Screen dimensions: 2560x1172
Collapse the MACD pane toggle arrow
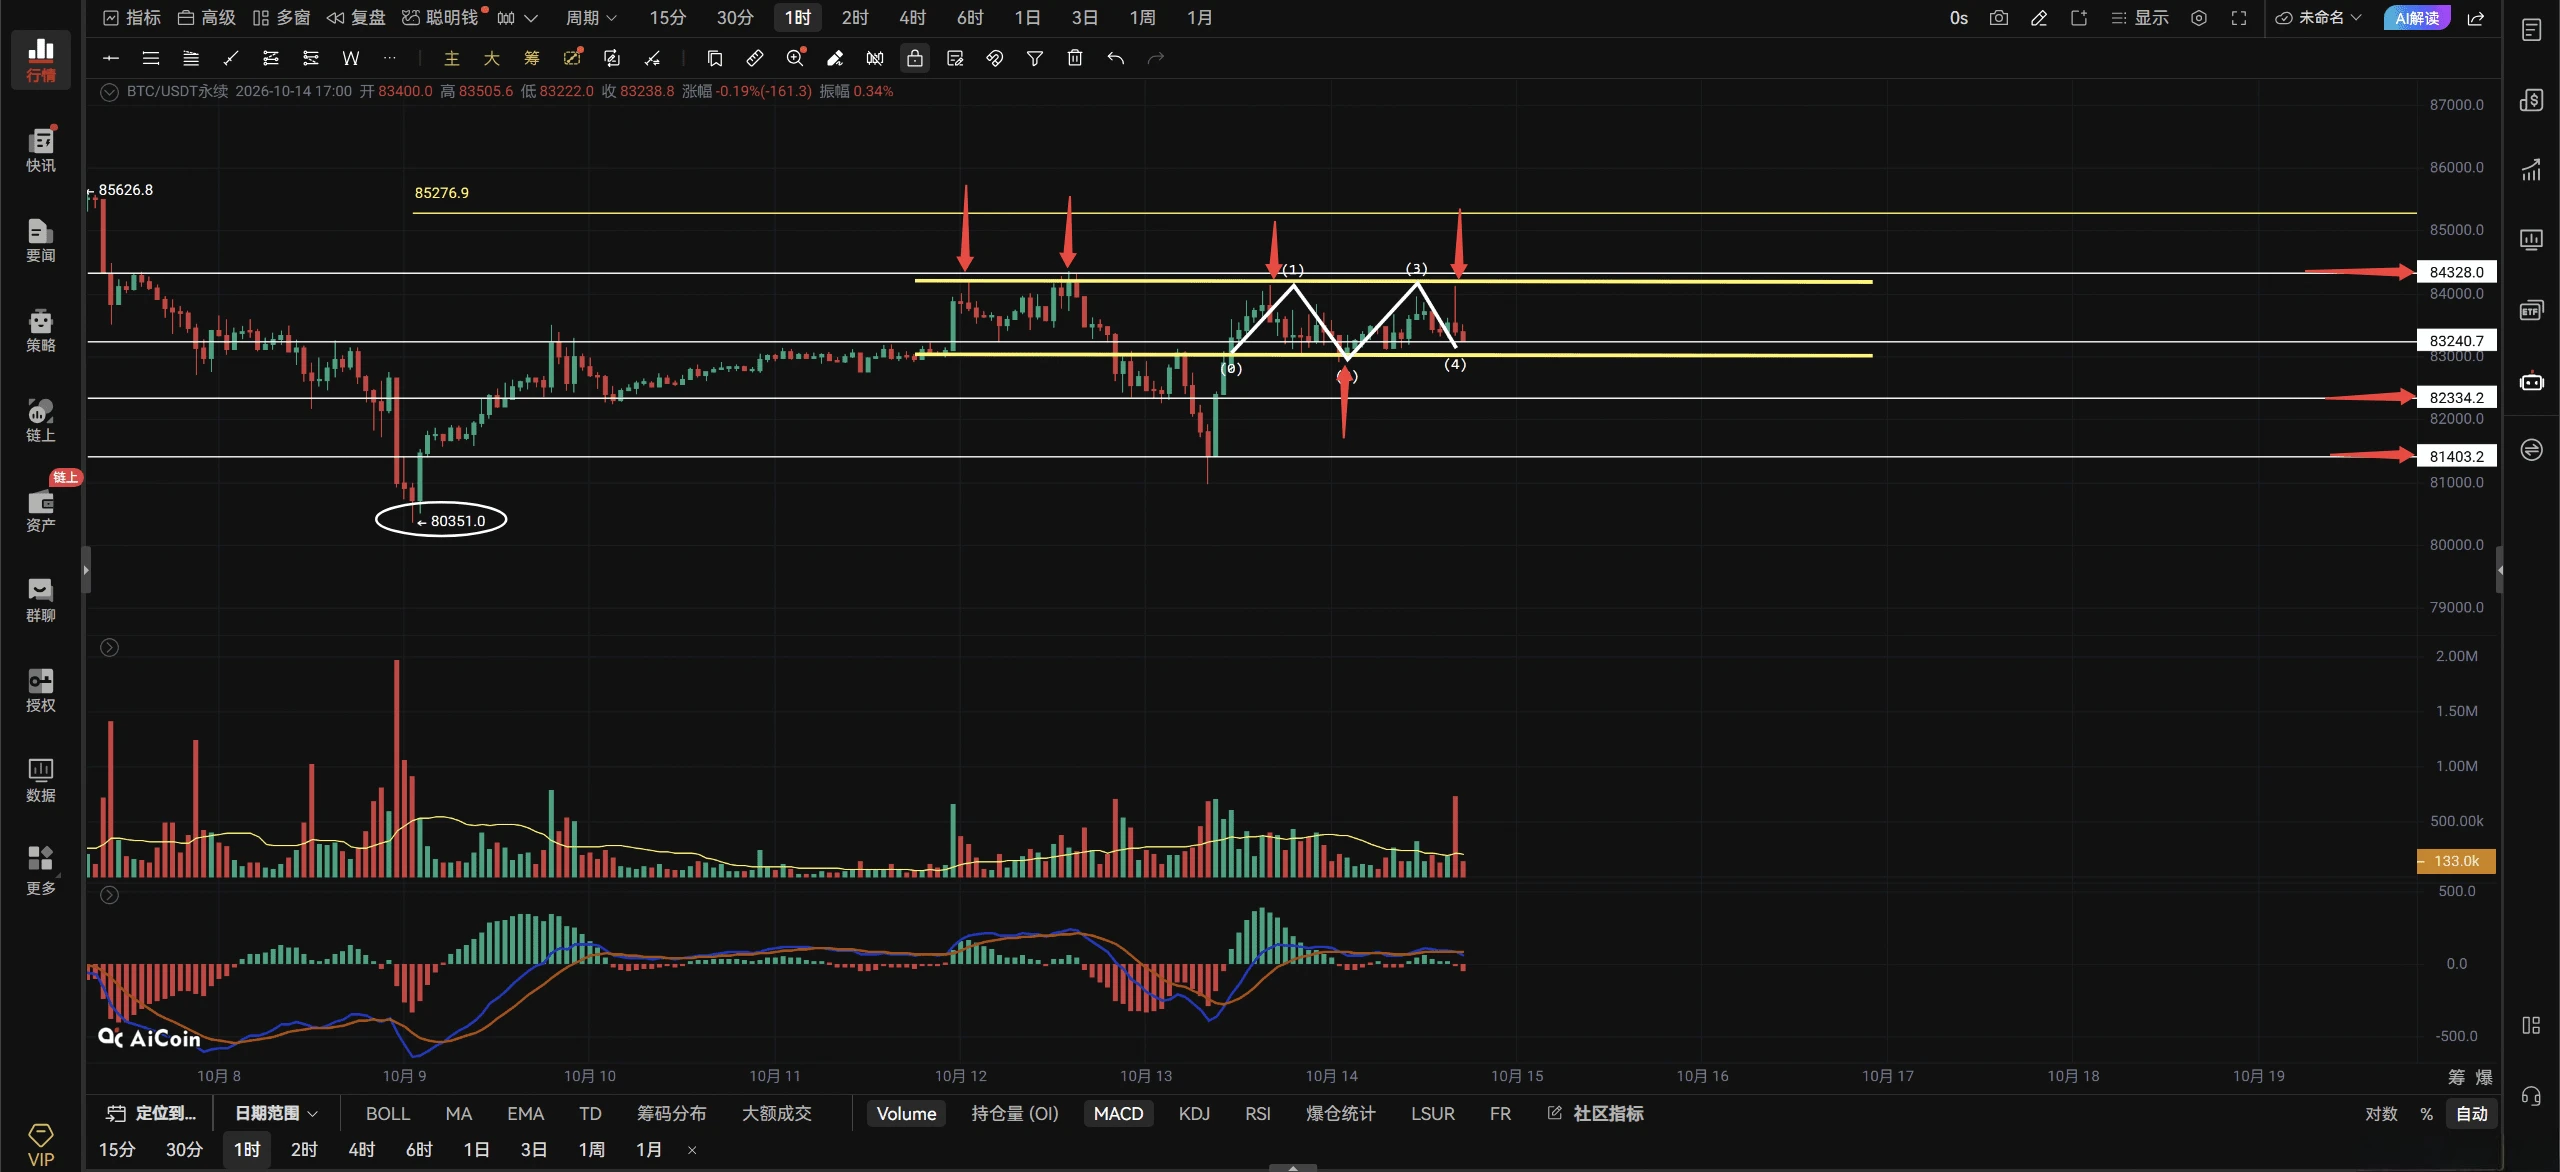click(x=110, y=895)
